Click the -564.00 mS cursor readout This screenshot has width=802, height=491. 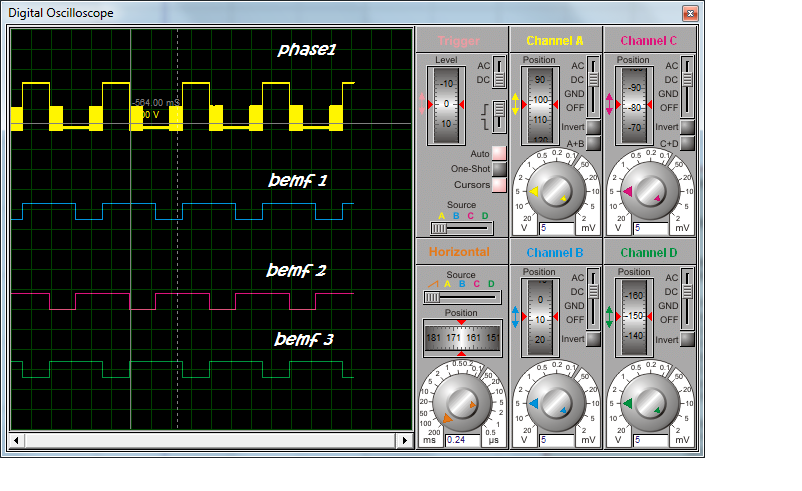pos(156,103)
